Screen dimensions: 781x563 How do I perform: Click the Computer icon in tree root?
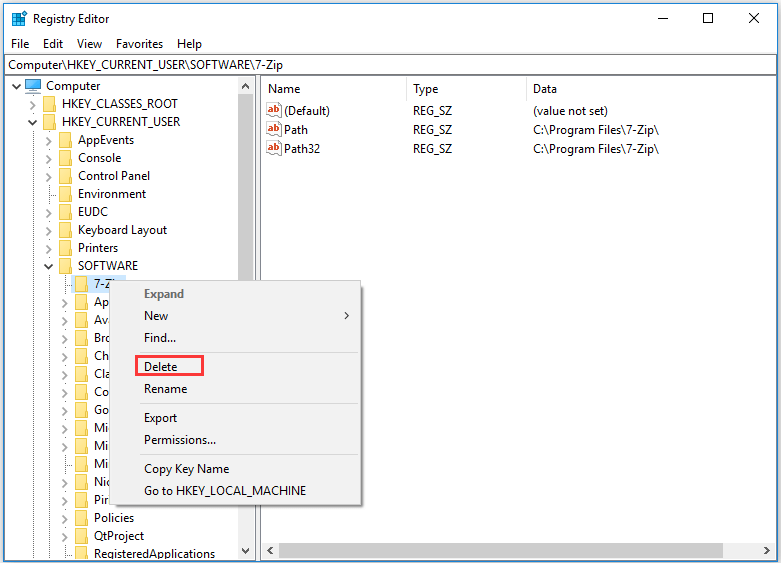click(33, 86)
